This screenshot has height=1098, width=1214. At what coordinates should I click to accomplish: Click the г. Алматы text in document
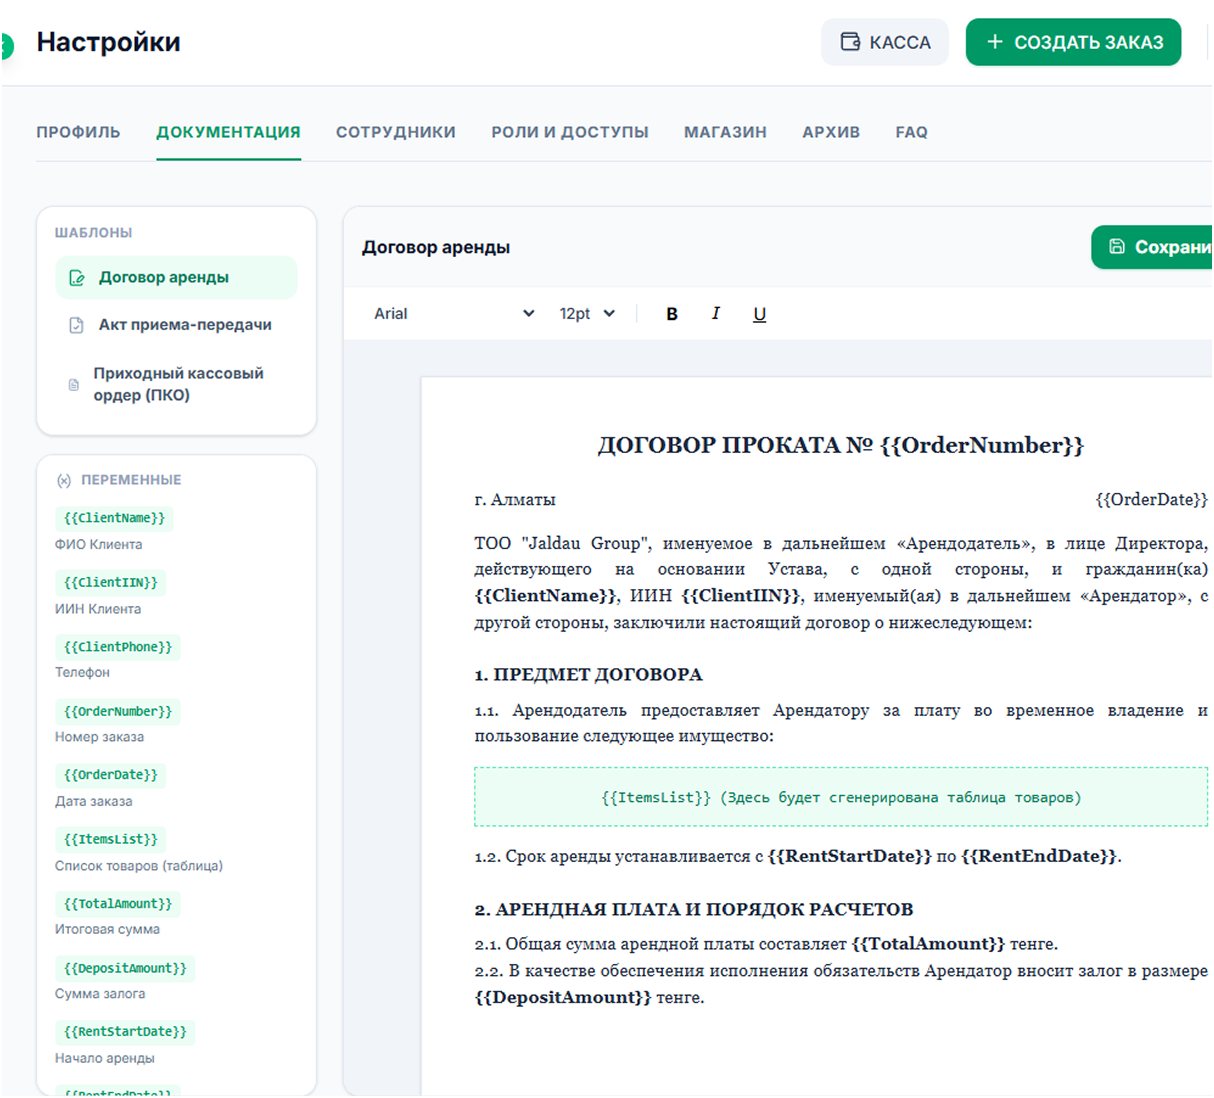click(515, 499)
